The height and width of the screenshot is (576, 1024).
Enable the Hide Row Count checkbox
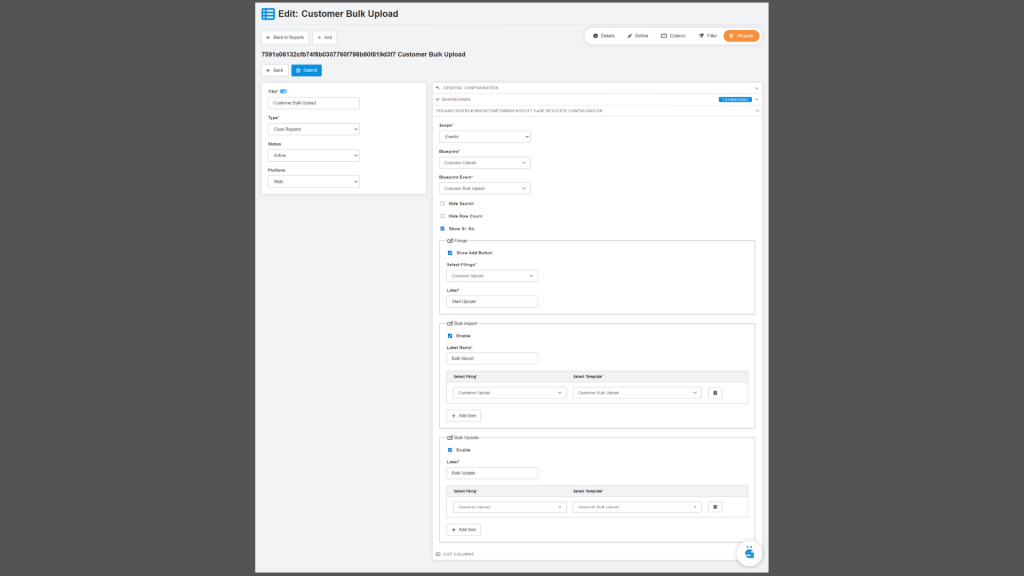[x=442, y=216]
